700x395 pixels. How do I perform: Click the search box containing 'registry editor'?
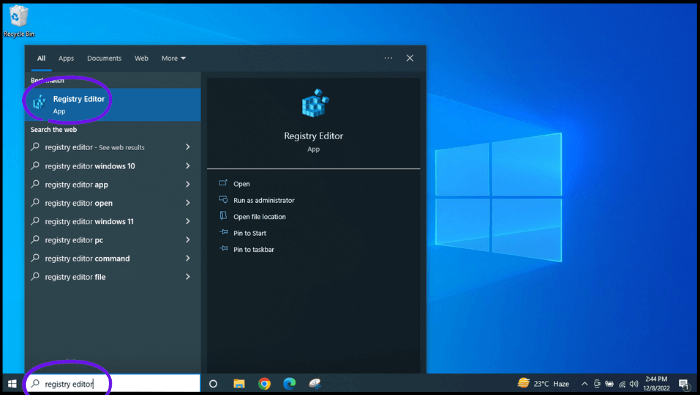pos(113,384)
